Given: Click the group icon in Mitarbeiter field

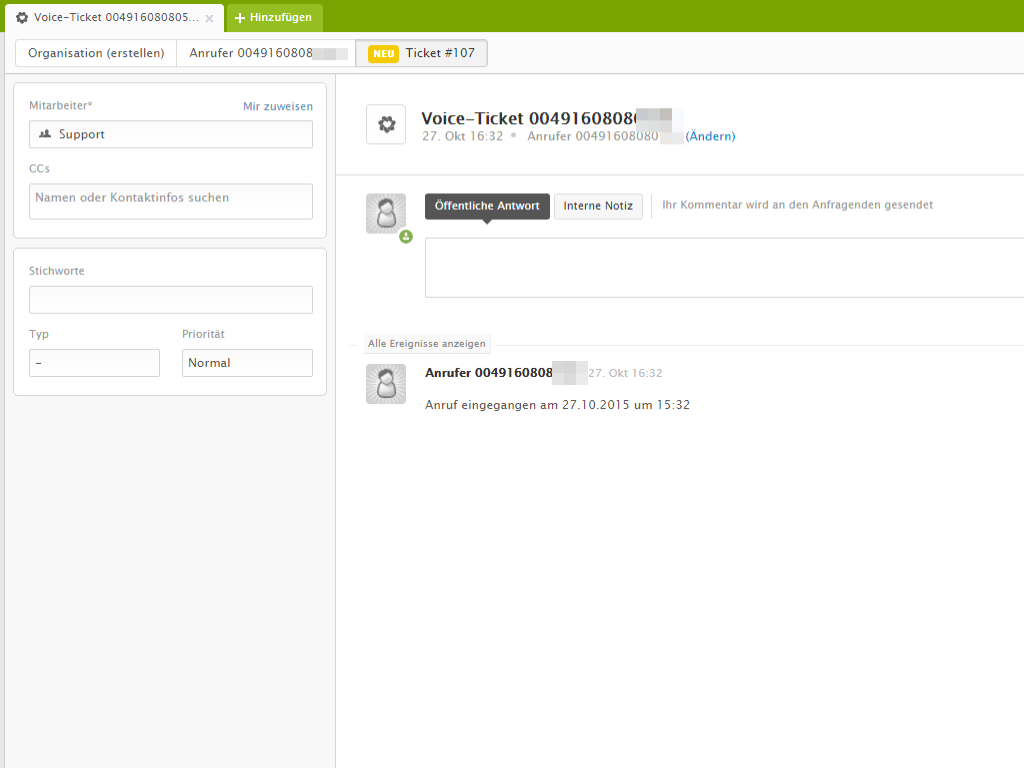Looking at the screenshot, I should tap(45, 134).
